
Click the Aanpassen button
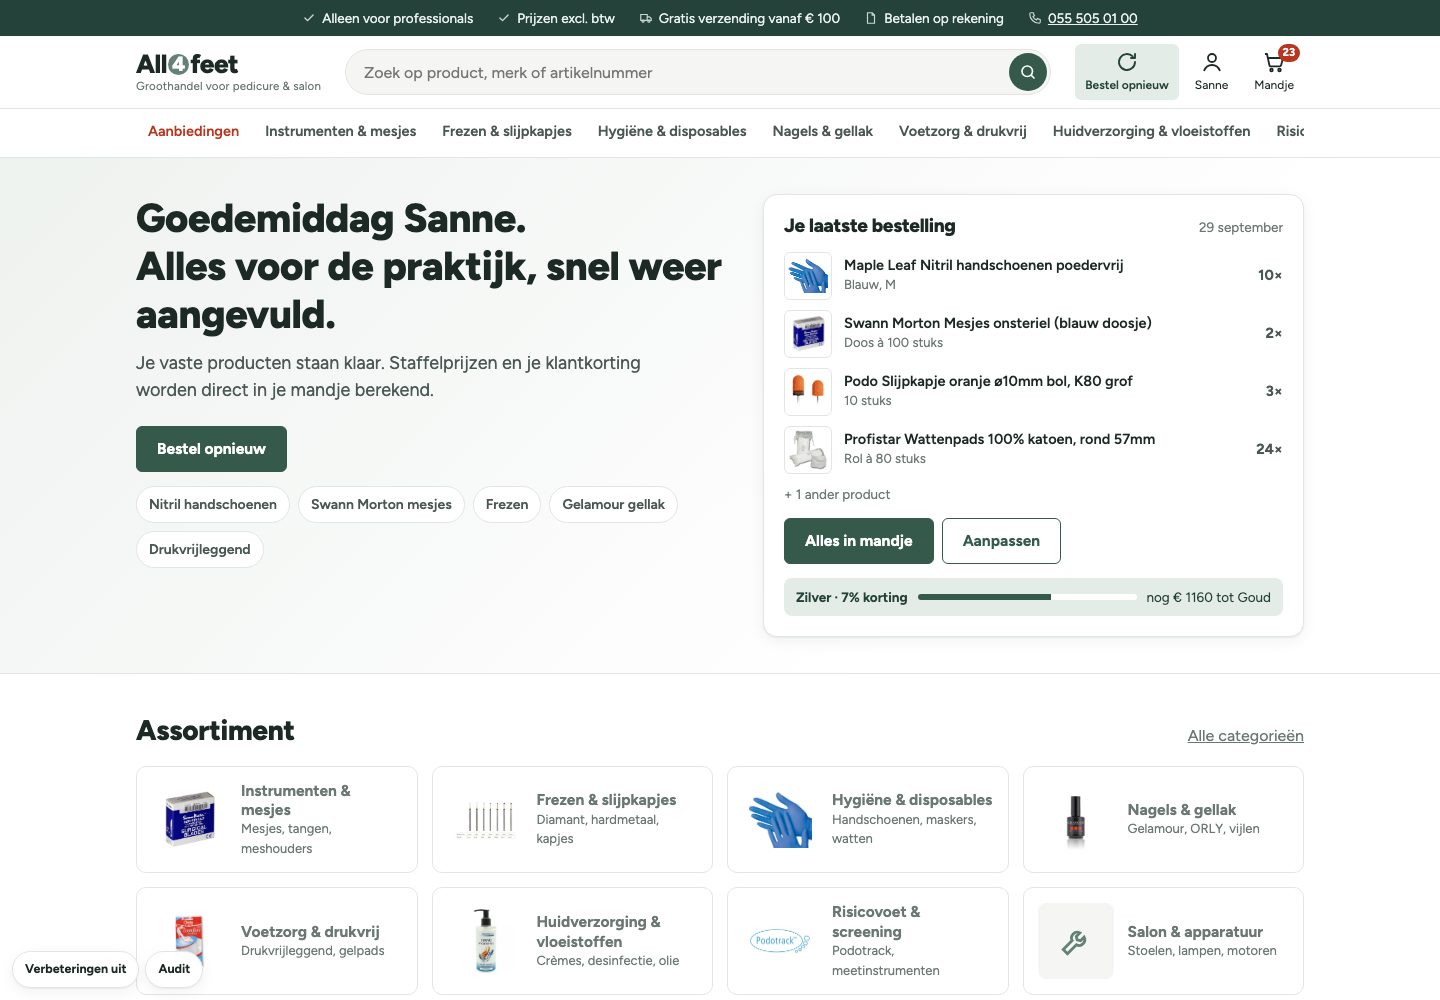[x=1001, y=541]
